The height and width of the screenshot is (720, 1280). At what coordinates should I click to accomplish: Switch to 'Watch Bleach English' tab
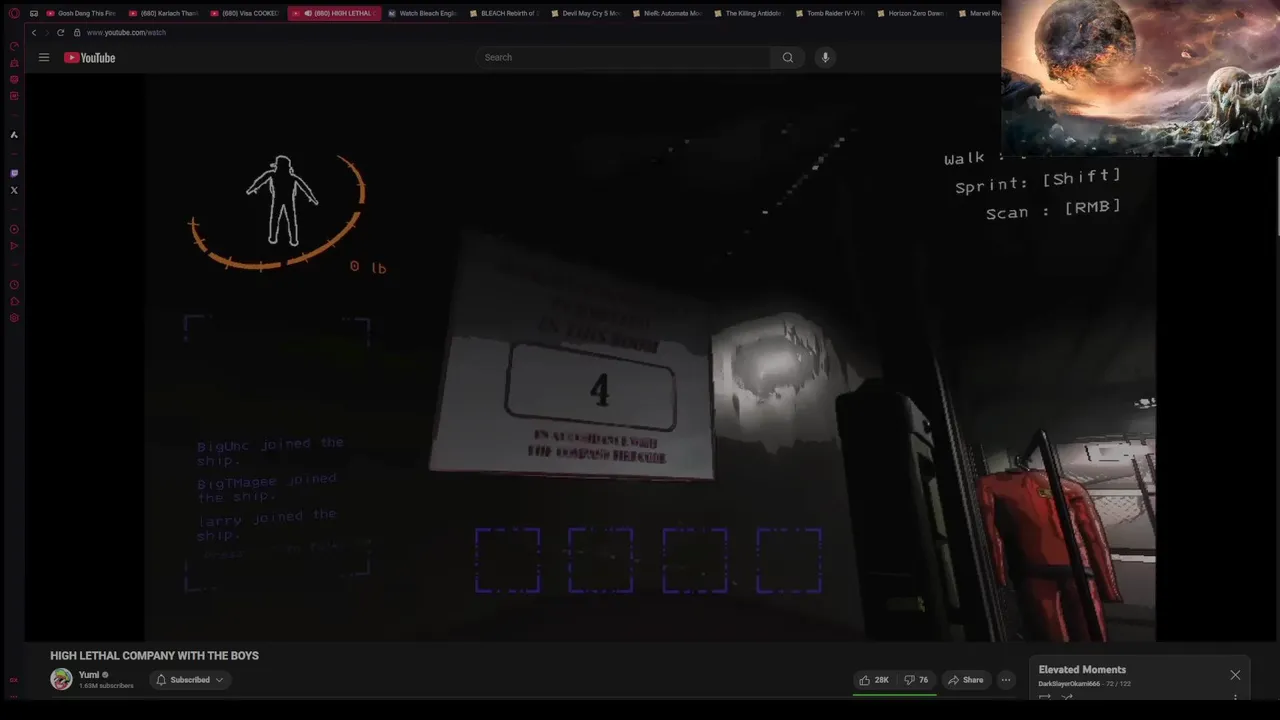point(423,13)
